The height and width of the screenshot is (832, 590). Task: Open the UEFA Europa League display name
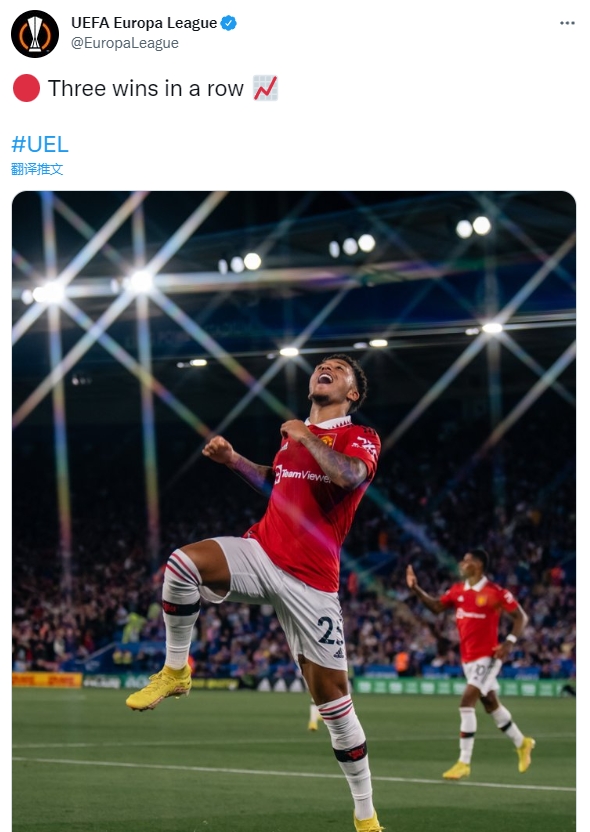tap(144, 23)
